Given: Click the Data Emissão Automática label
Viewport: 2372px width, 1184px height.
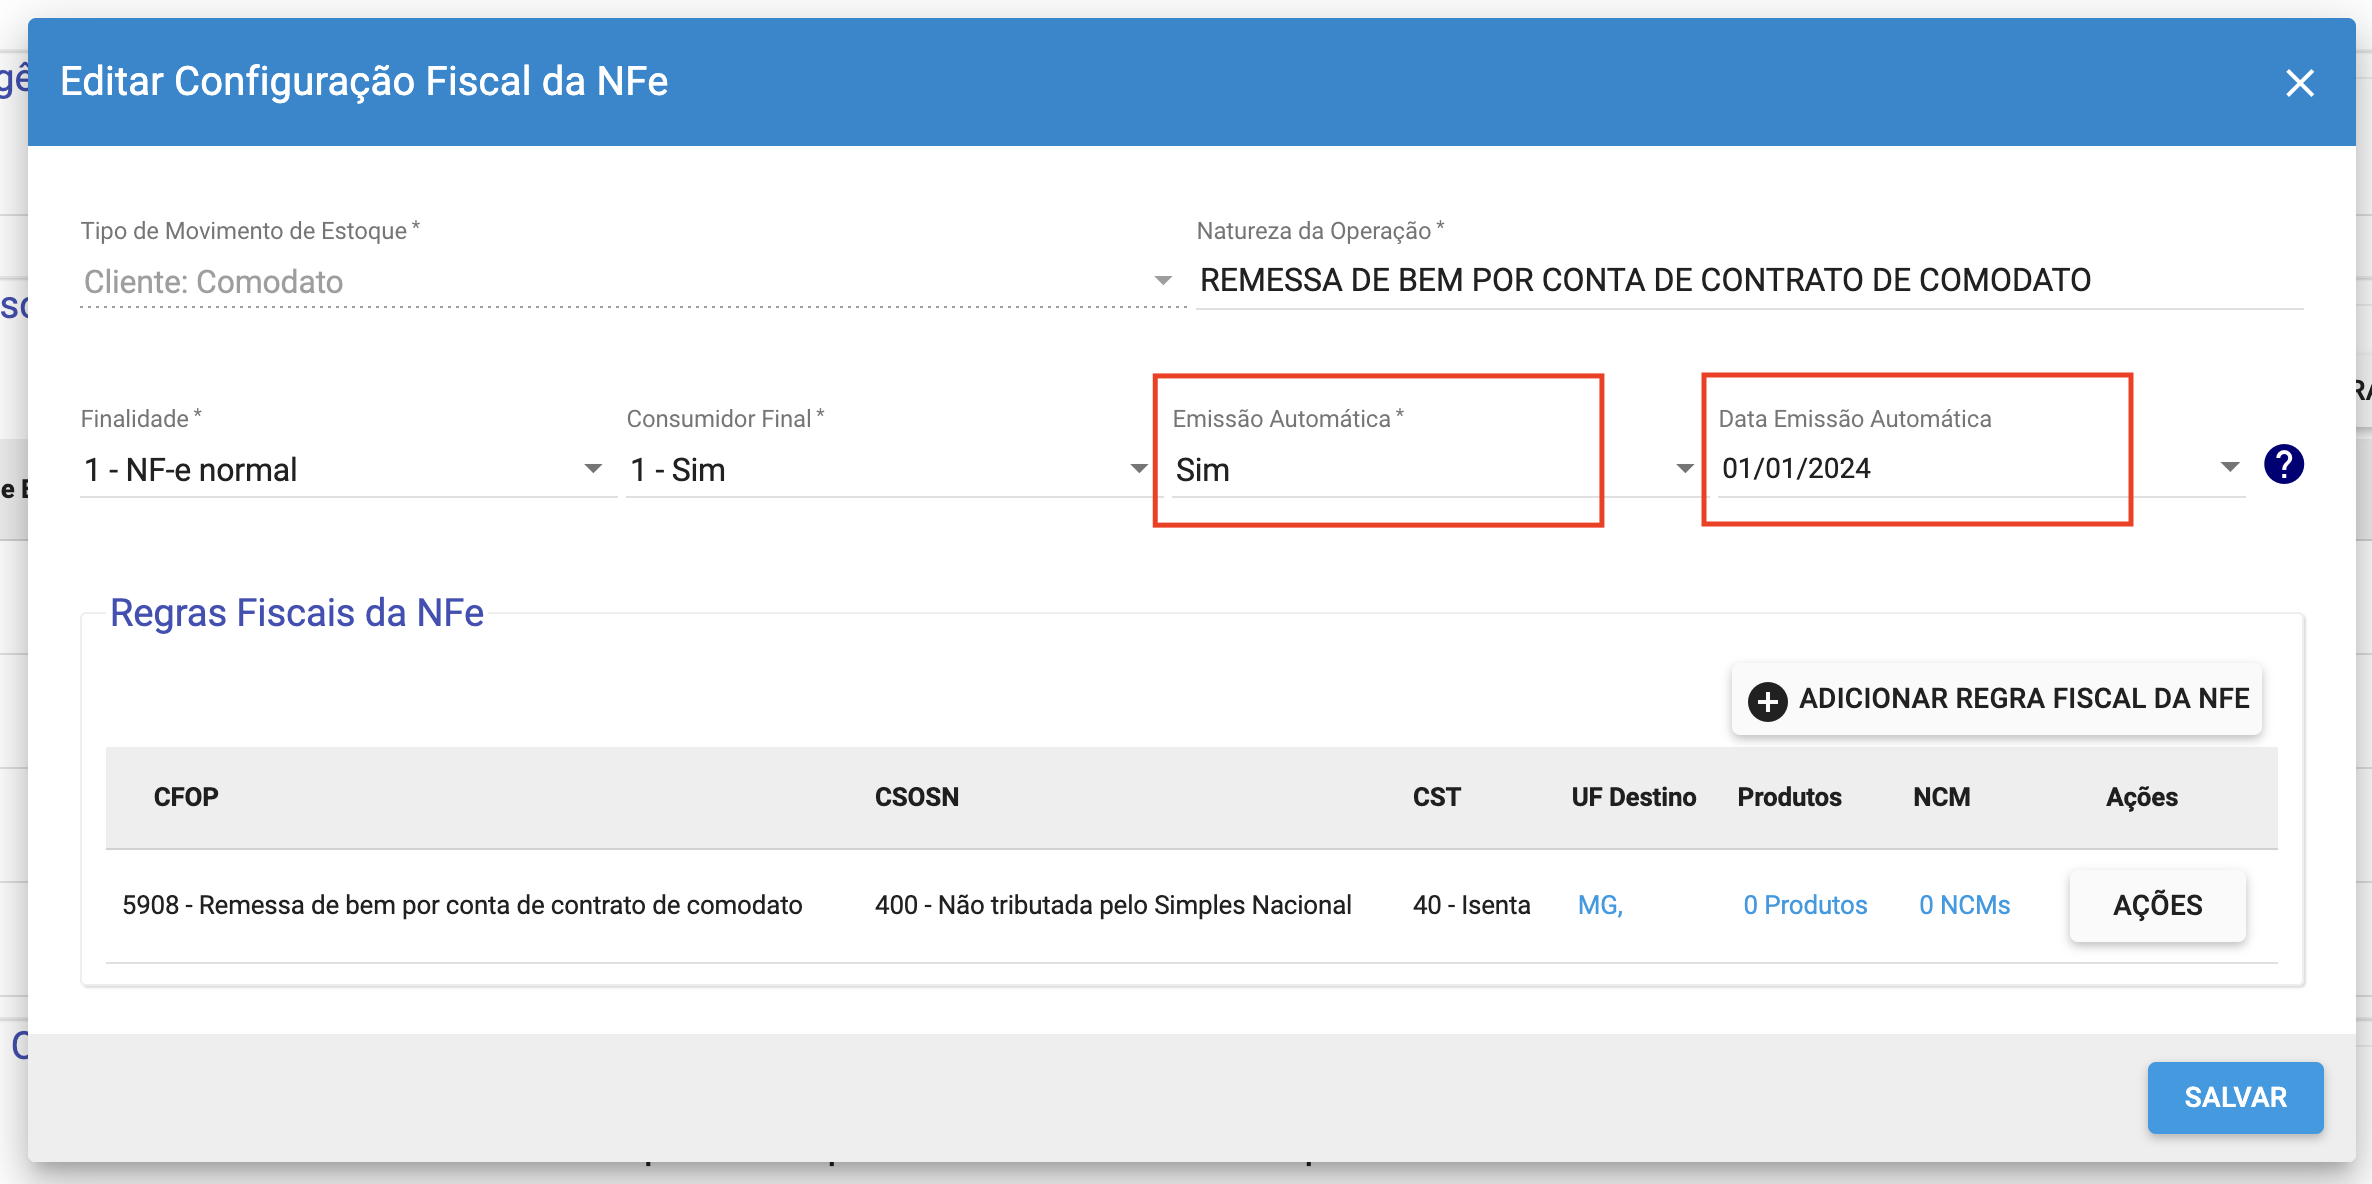Looking at the screenshot, I should 1855,419.
